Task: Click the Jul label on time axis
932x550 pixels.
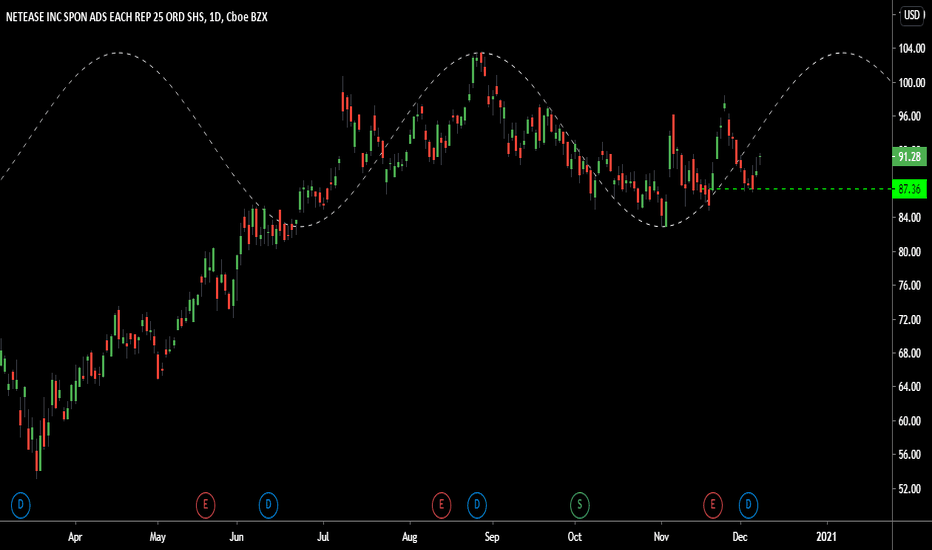Action: coord(323,537)
